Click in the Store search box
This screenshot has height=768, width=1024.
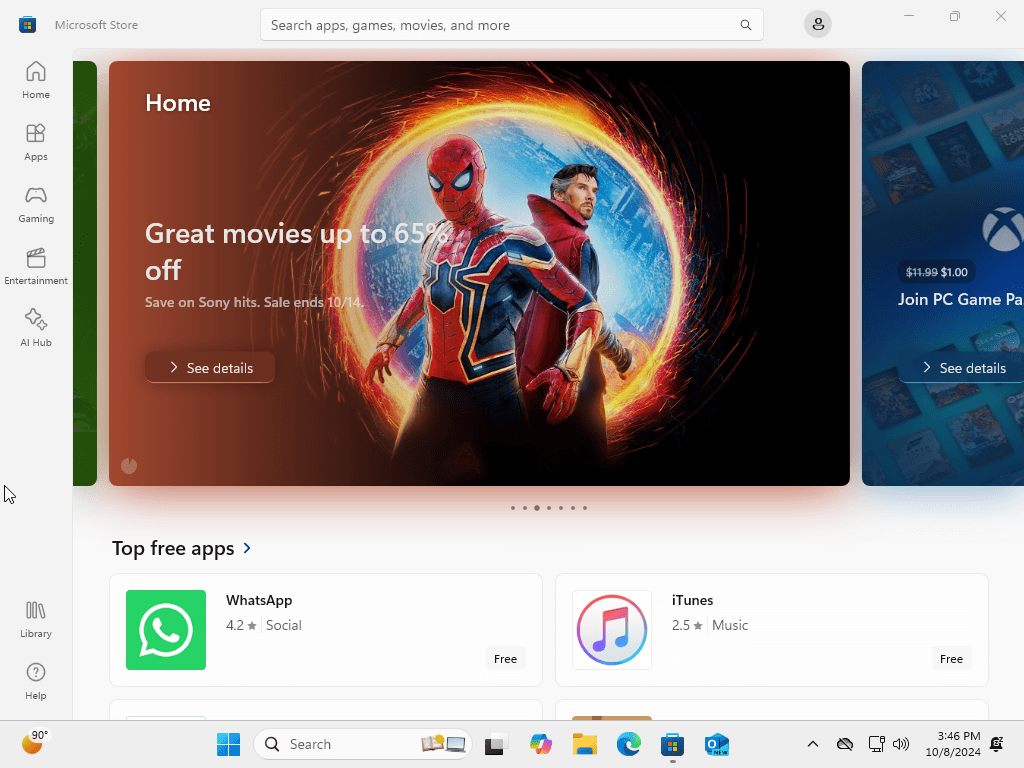point(511,25)
